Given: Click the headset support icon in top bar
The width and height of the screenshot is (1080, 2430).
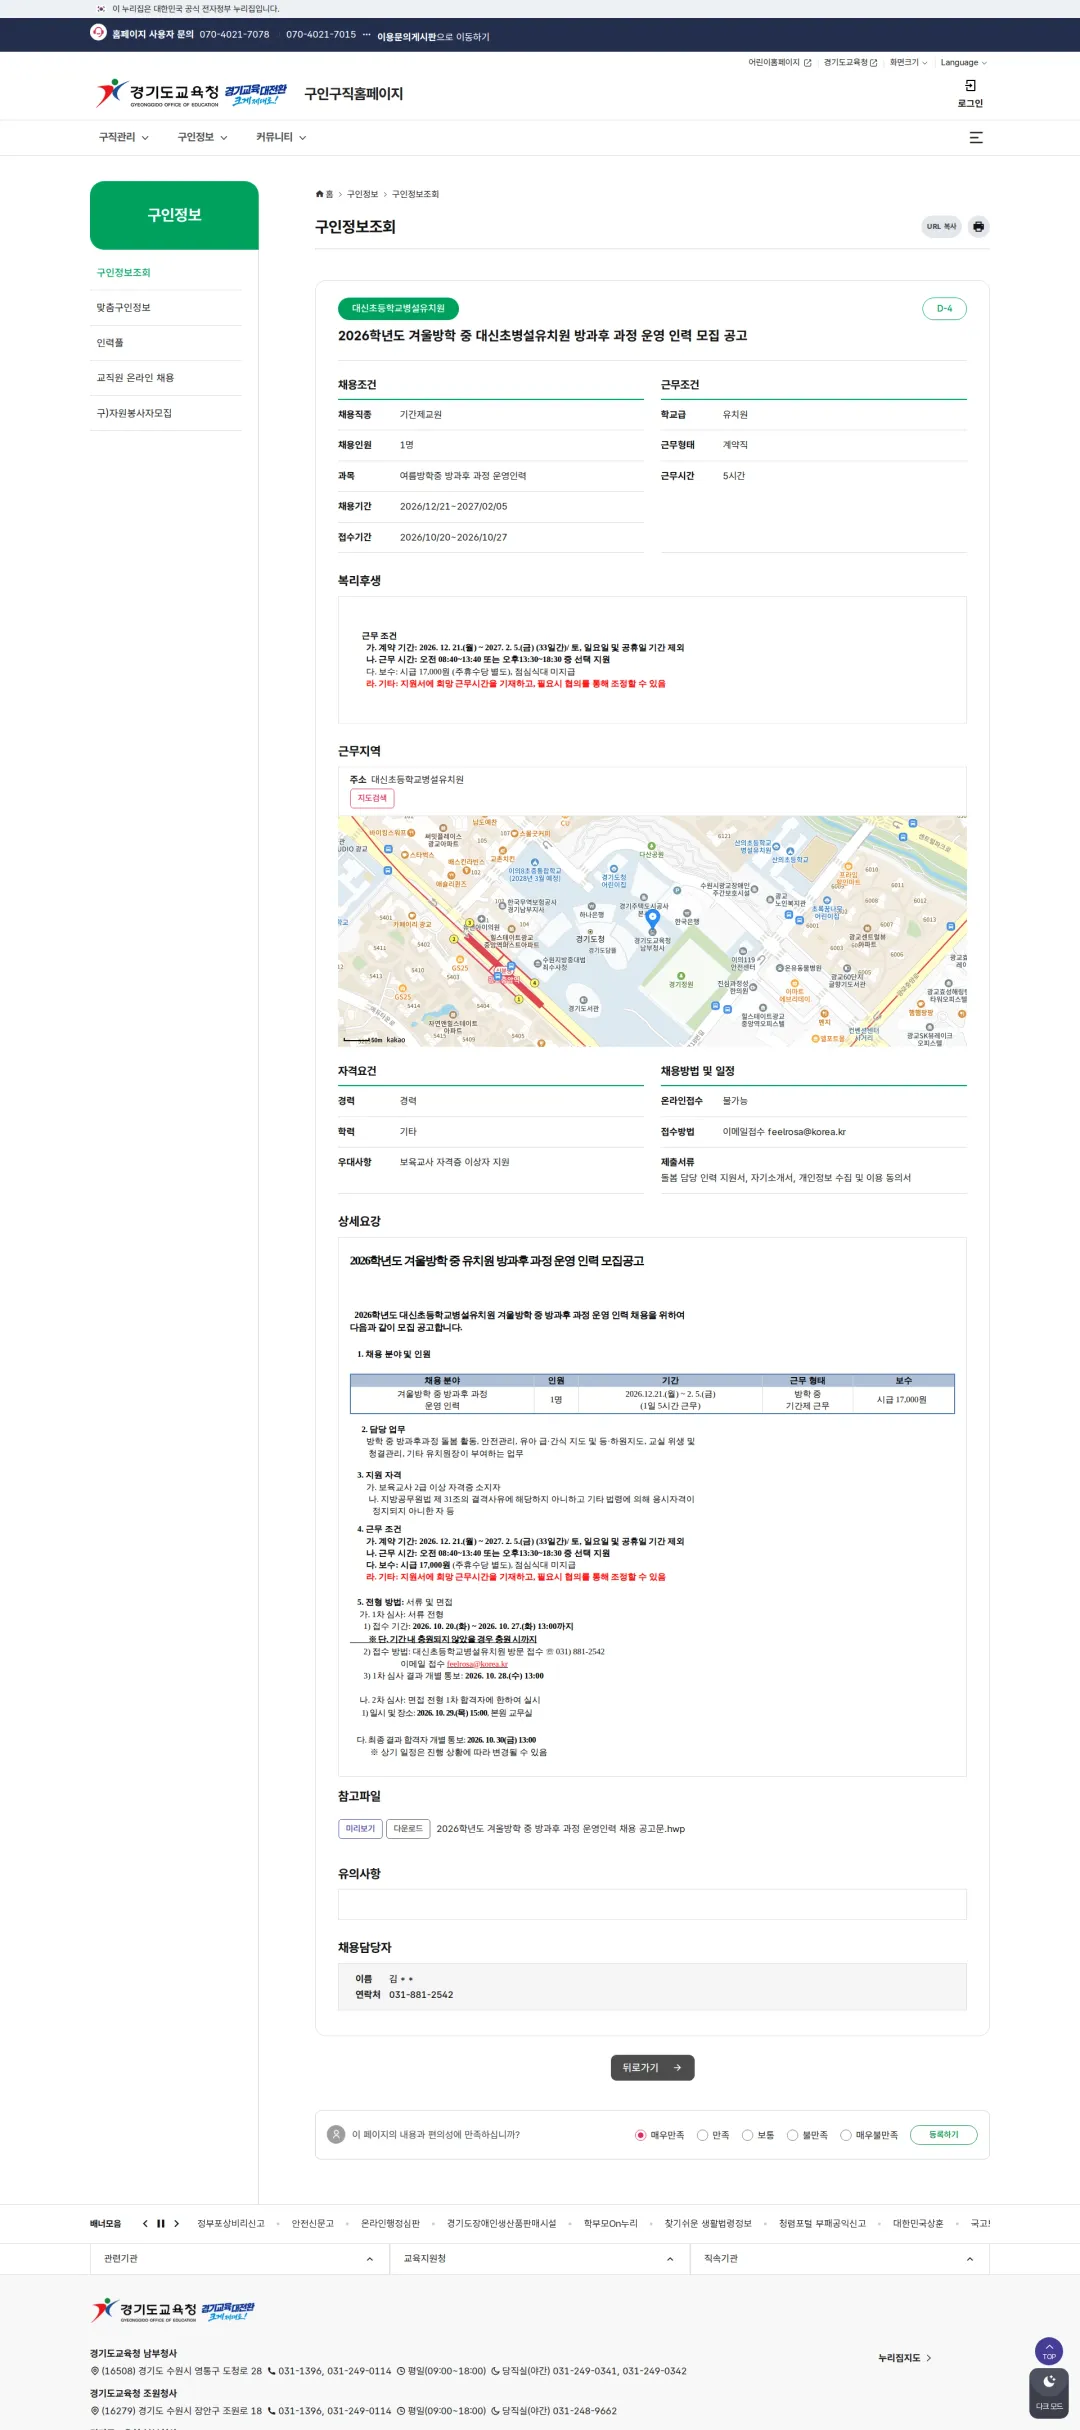Looking at the screenshot, I should pyautogui.click(x=98, y=32).
